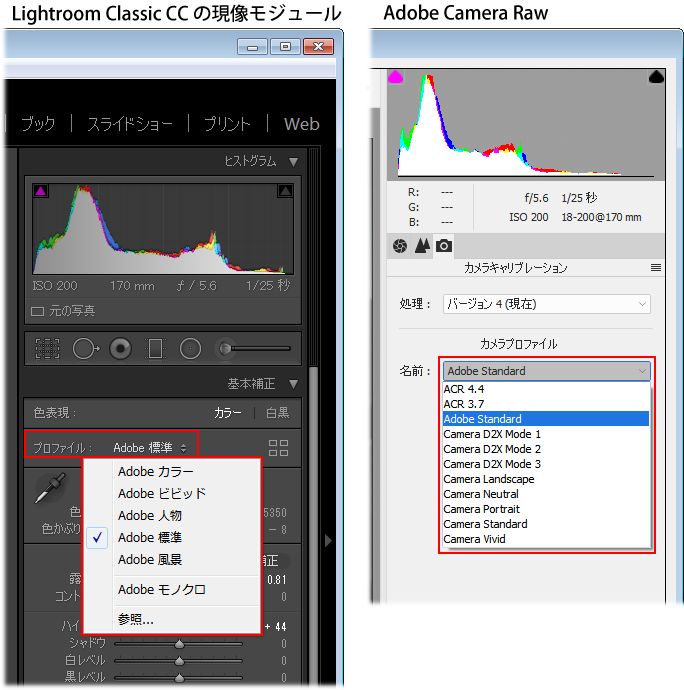
Task: Minimize the Lightroom window
Action: [252, 47]
